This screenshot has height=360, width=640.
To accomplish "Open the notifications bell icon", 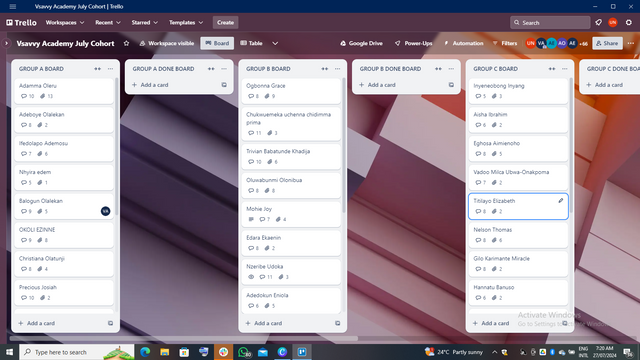I will (x=598, y=22).
